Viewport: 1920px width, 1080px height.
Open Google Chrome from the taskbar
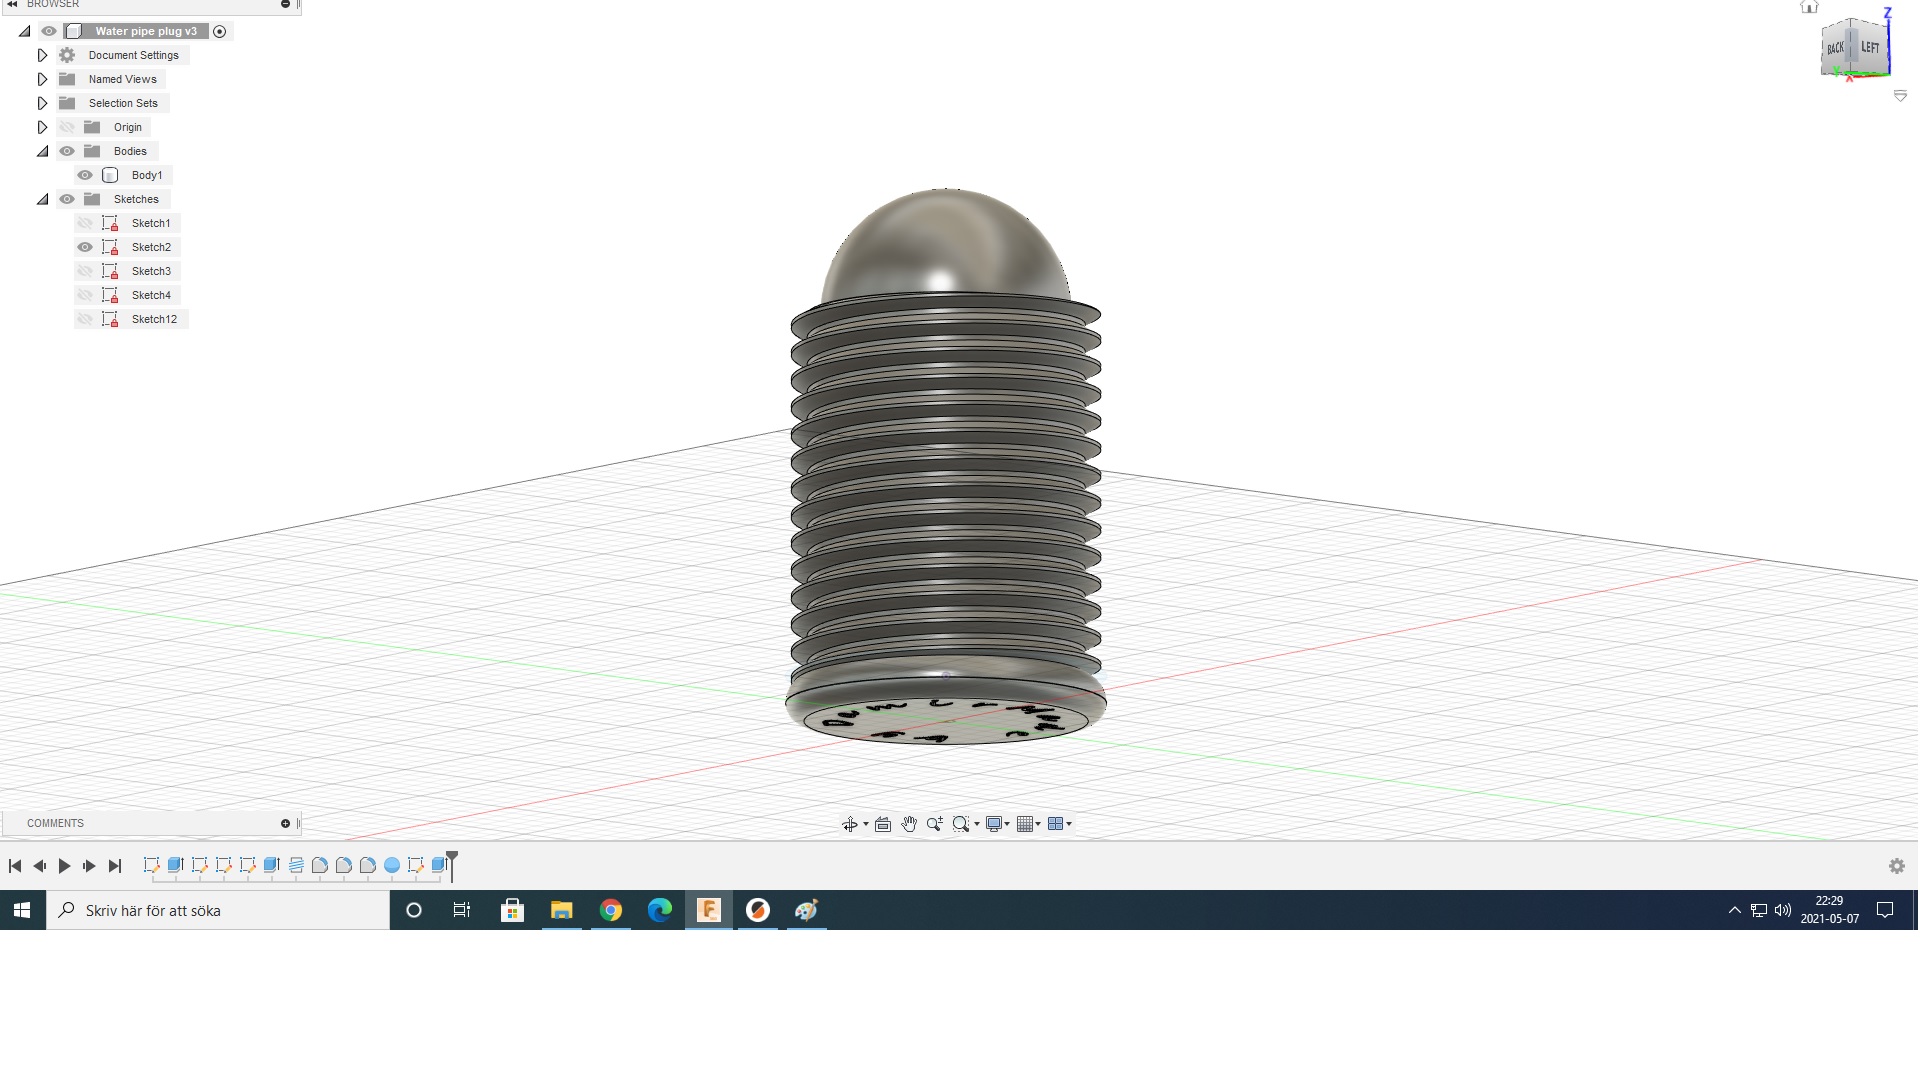click(x=611, y=910)
